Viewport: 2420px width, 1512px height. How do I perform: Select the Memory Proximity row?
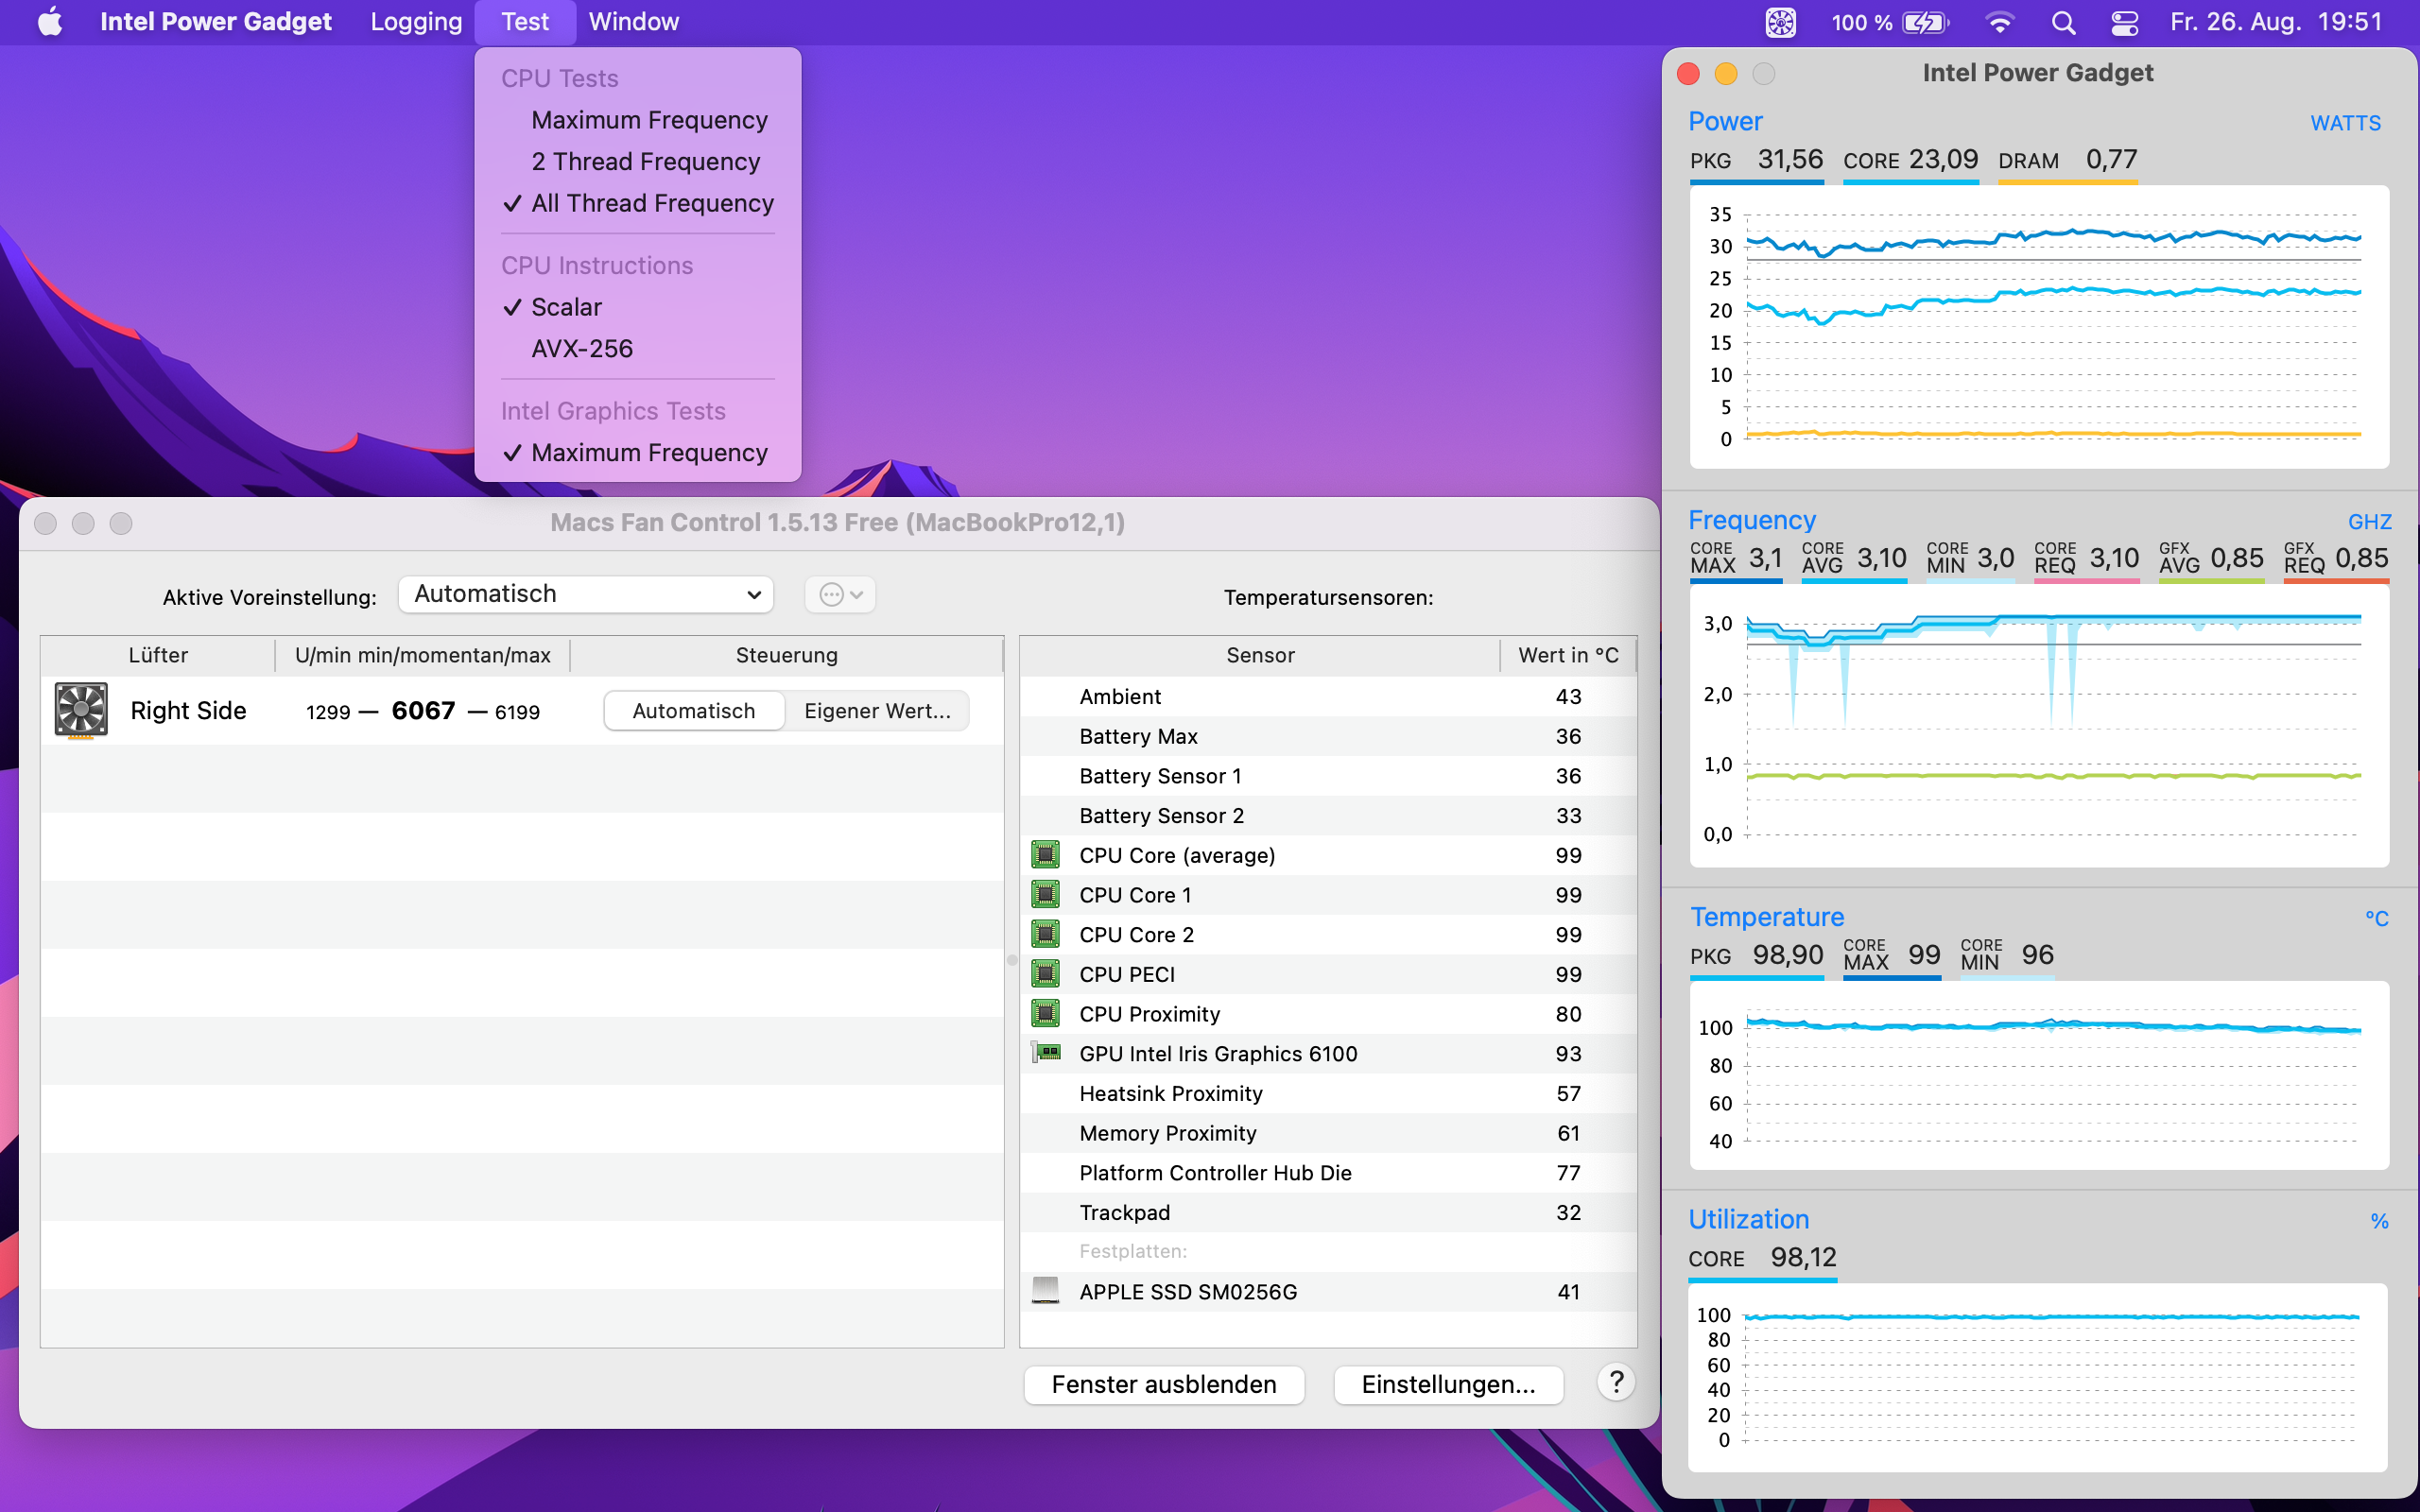[x=1328, y=1133]
